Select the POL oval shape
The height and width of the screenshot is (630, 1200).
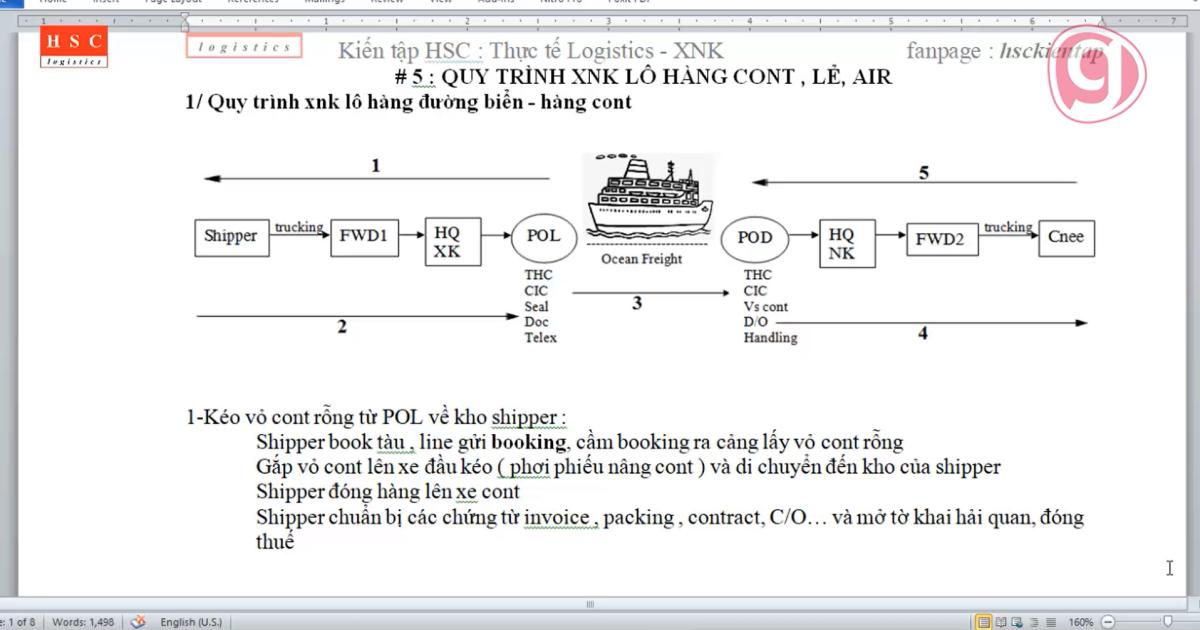(544, 237)
